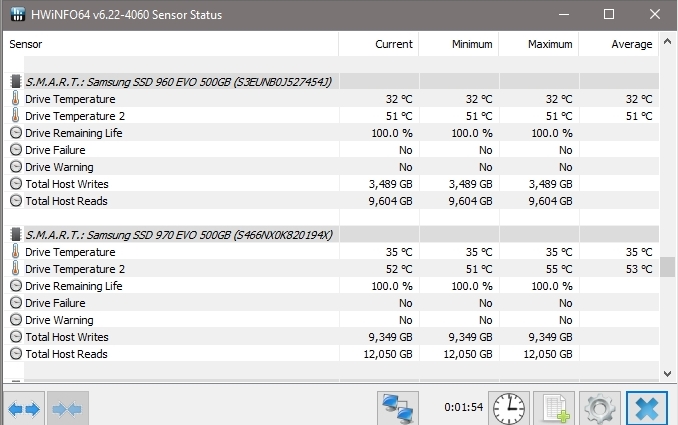Click the Minimum column header
Viewport: 678px width, 425px height.
point(459,44)
